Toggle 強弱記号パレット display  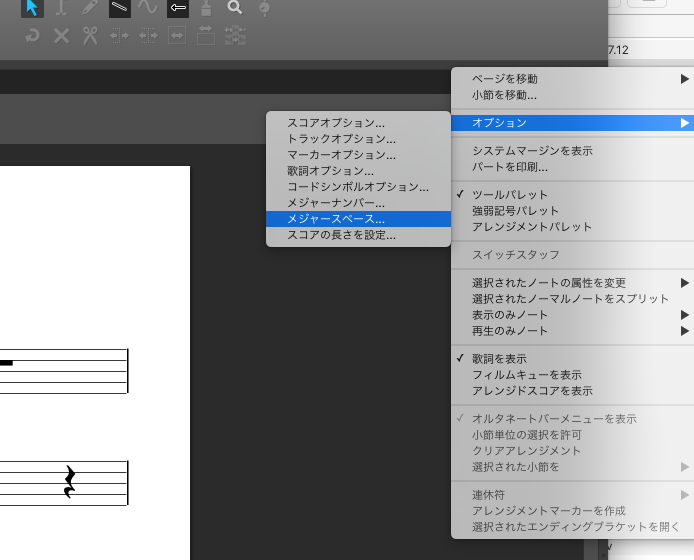click(572, 211)
